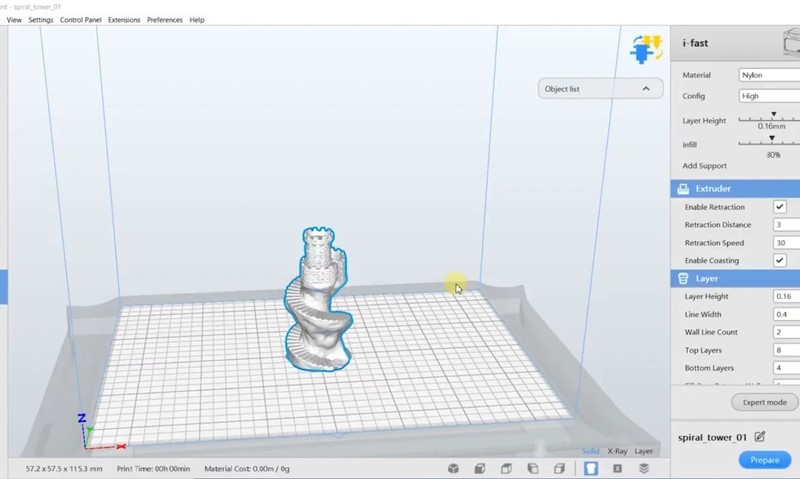Uncheck the Enable Coasting checkbox

[x=780, y=261]
